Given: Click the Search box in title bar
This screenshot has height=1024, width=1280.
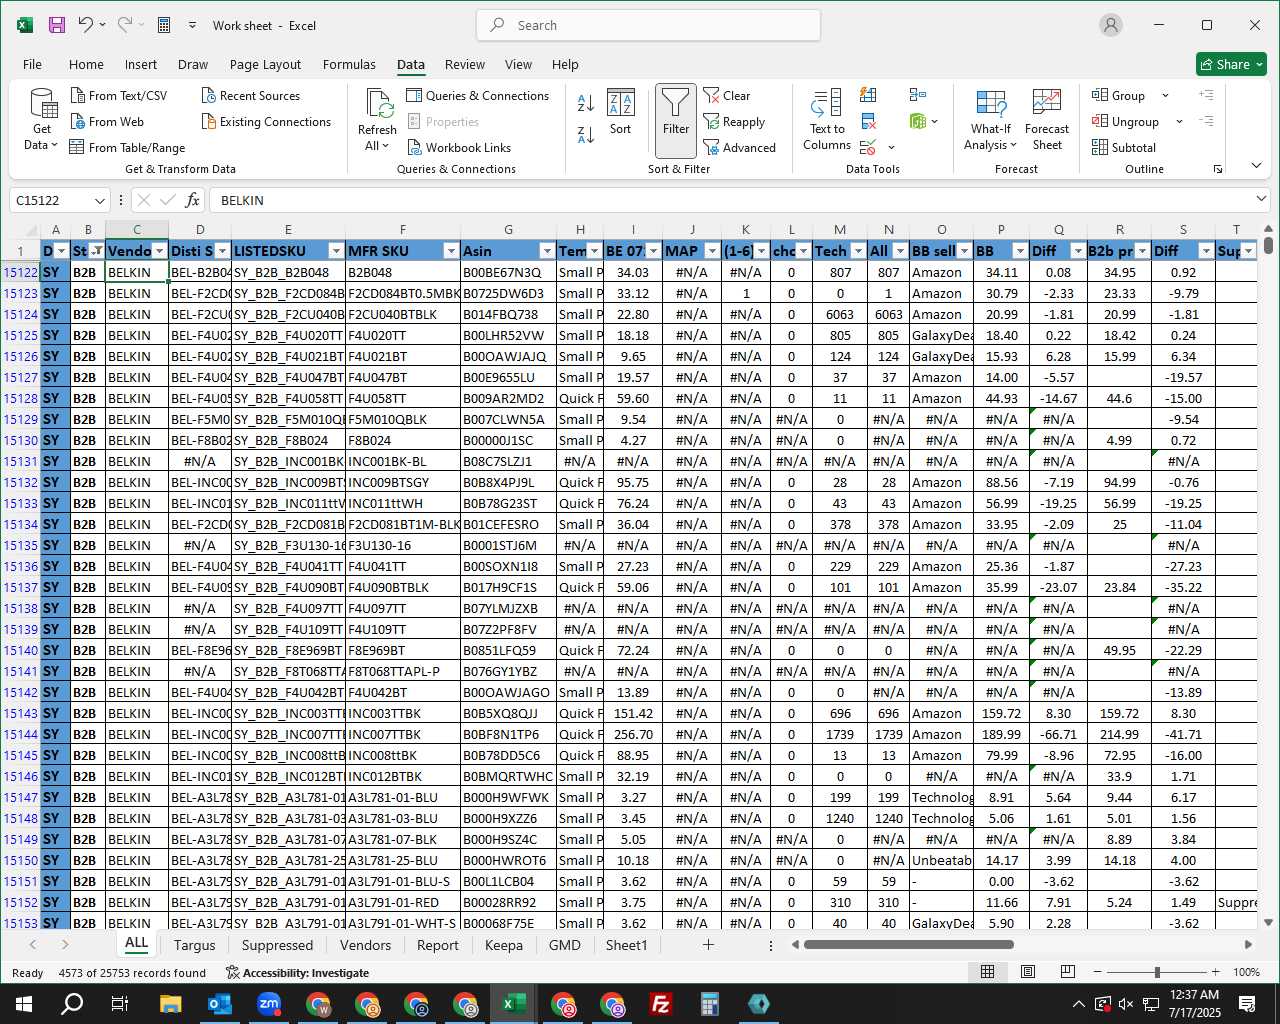Looking at the screenshot, I should [648, 25].
